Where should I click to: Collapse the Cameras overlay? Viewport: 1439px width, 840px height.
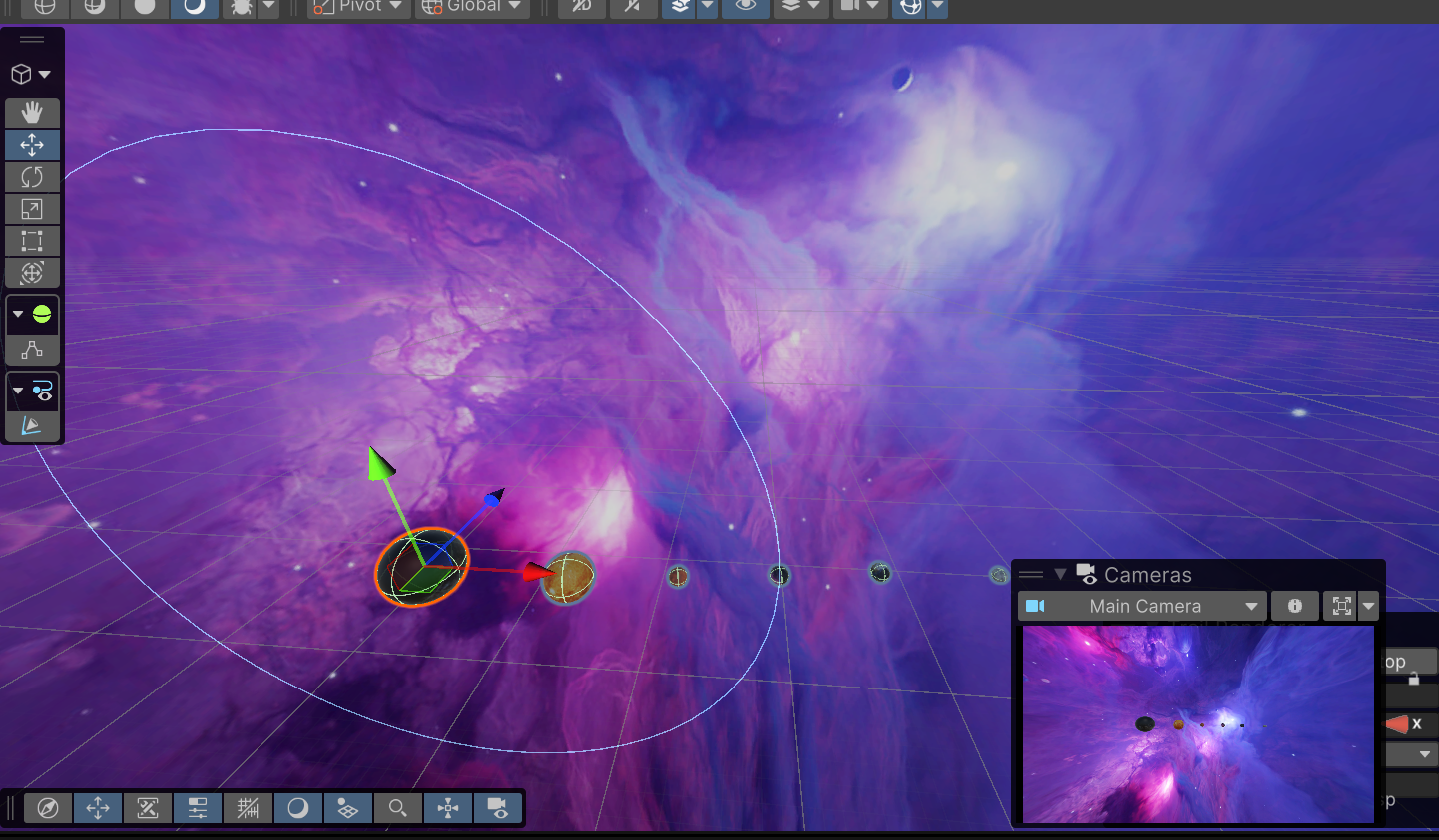[1061, 574]
